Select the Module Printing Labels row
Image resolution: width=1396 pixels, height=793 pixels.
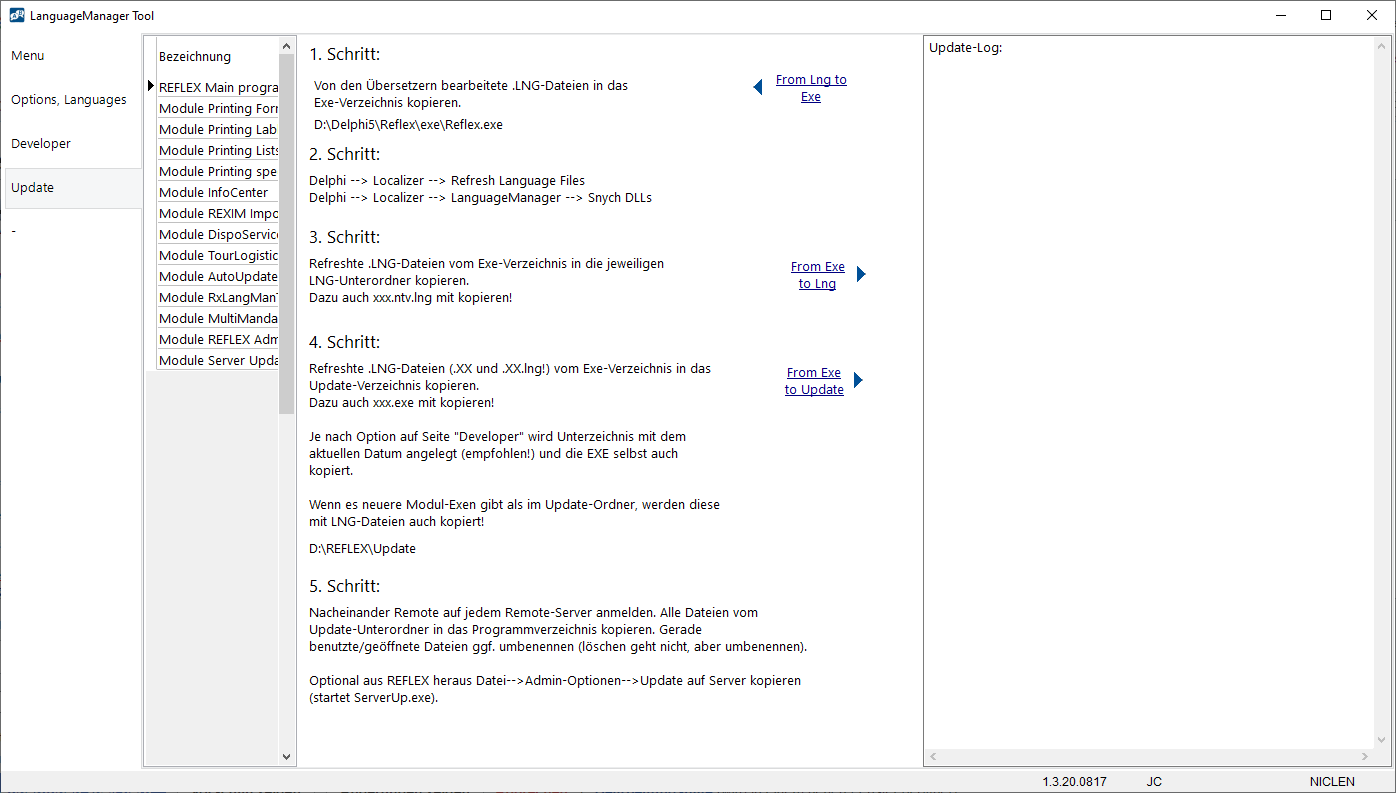point(218,130)
